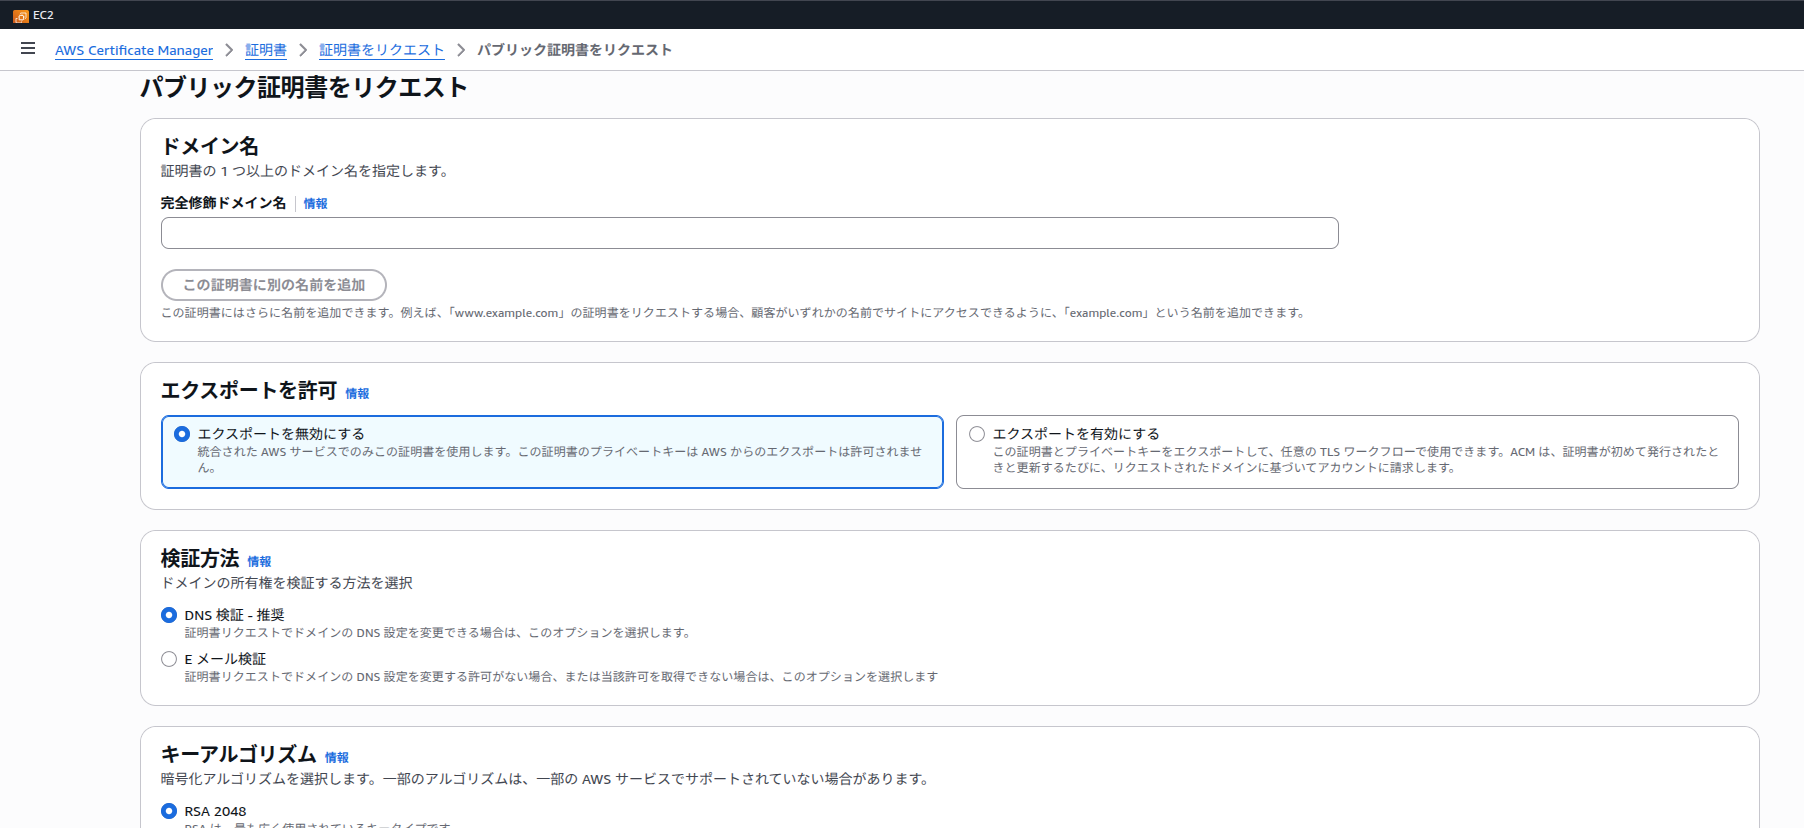Select DNS 検証 - 推奨 radio button

point(169,615)
